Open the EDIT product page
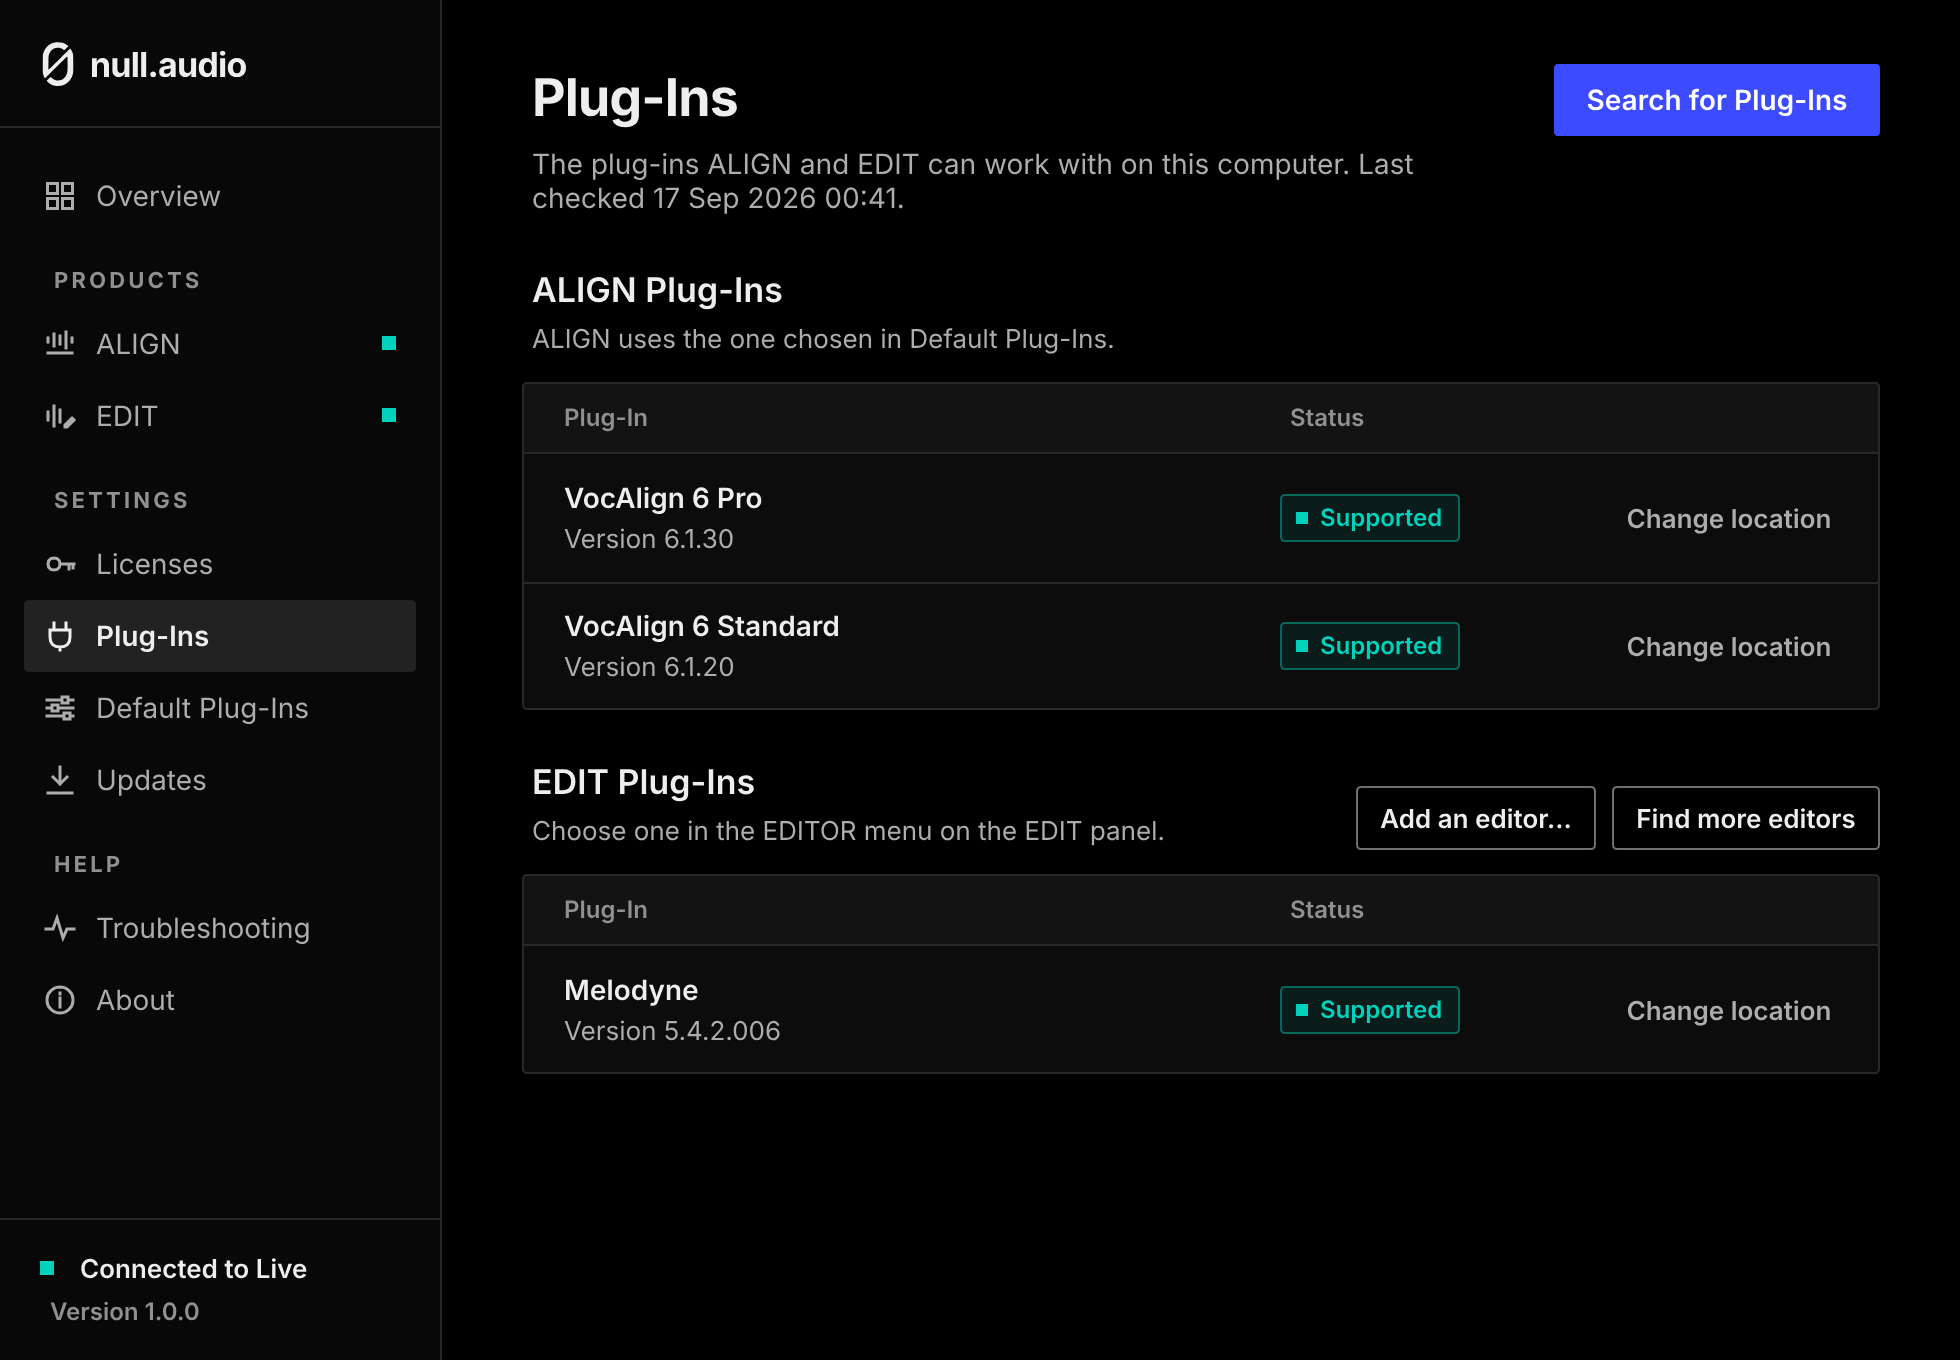This screenshot has height=1360, width=1960. click(220, 416)
